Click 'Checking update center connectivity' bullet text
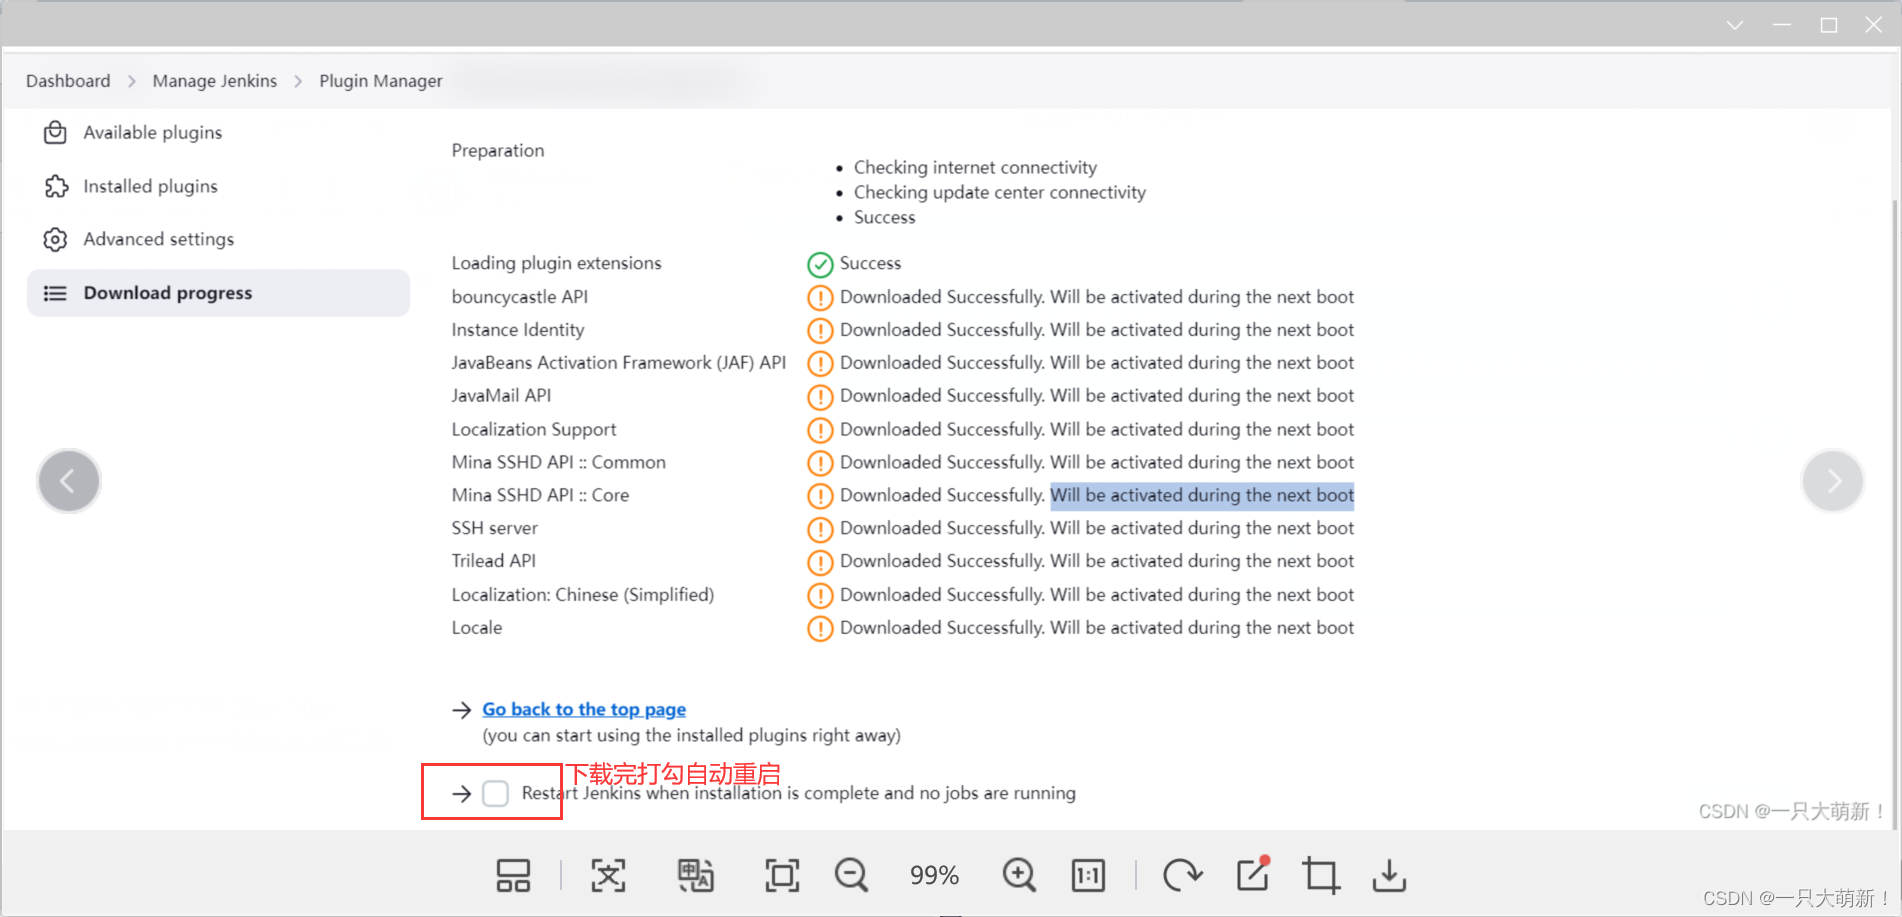The height and width of the screenshot is (917, 1902). tap(1000, 192)
